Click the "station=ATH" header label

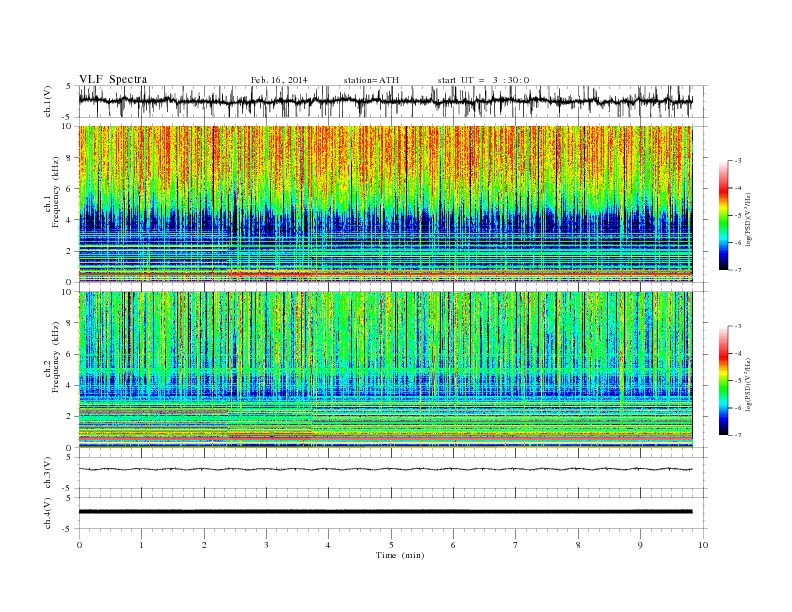[371, 80]
